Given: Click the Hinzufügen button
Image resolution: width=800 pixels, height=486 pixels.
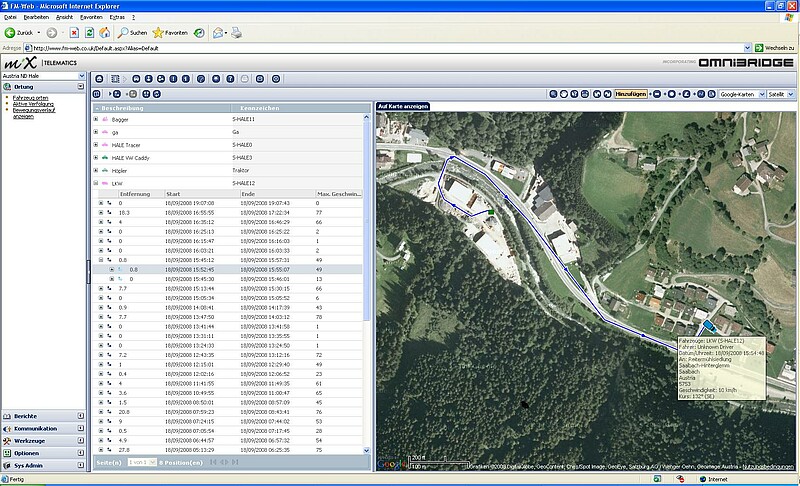Looking at the screenshot, I should coord(631,94).
